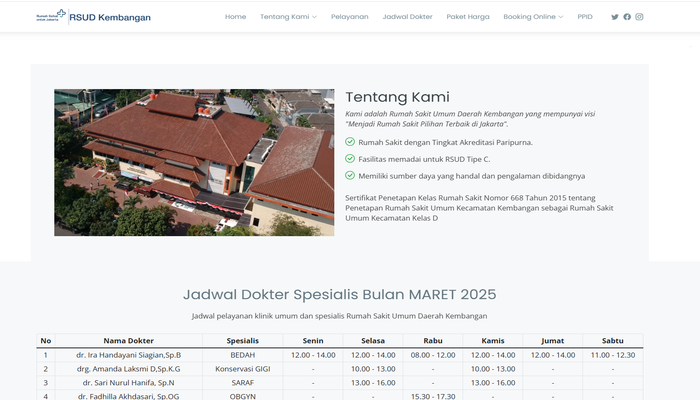This screenshot has height=400, width=700.
Task: Click the 12.00 - 14.00 Senin cell for BEDAH
Action: 313,355
